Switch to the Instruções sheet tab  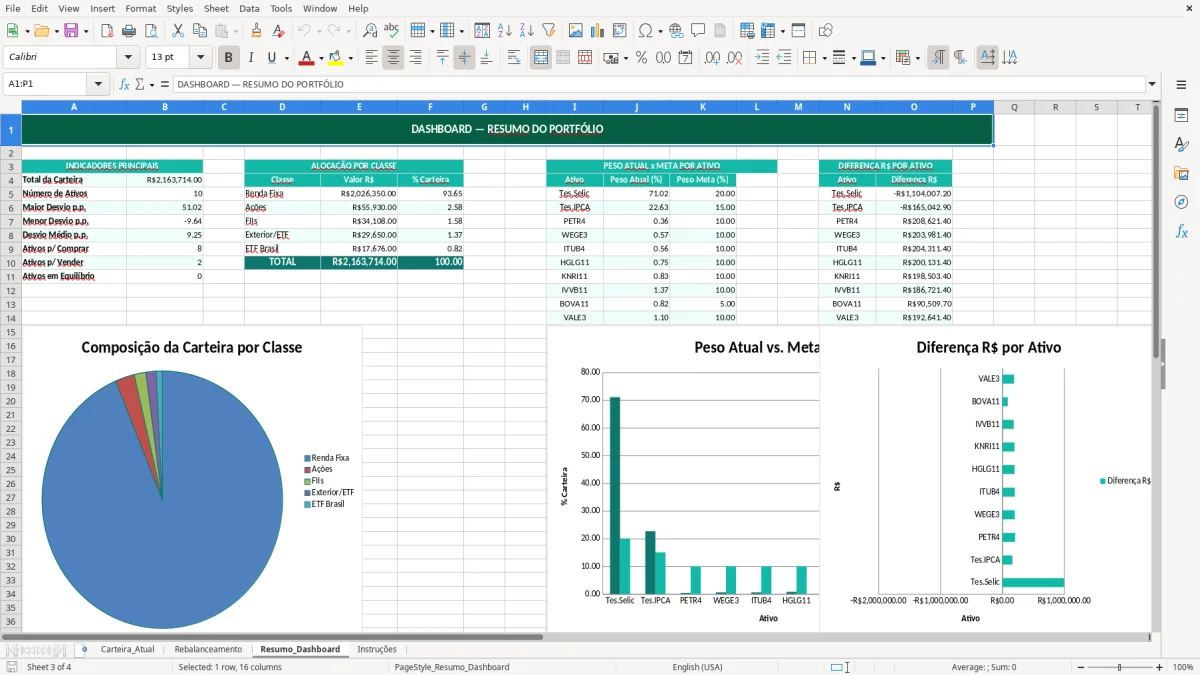tap(377, 649)
